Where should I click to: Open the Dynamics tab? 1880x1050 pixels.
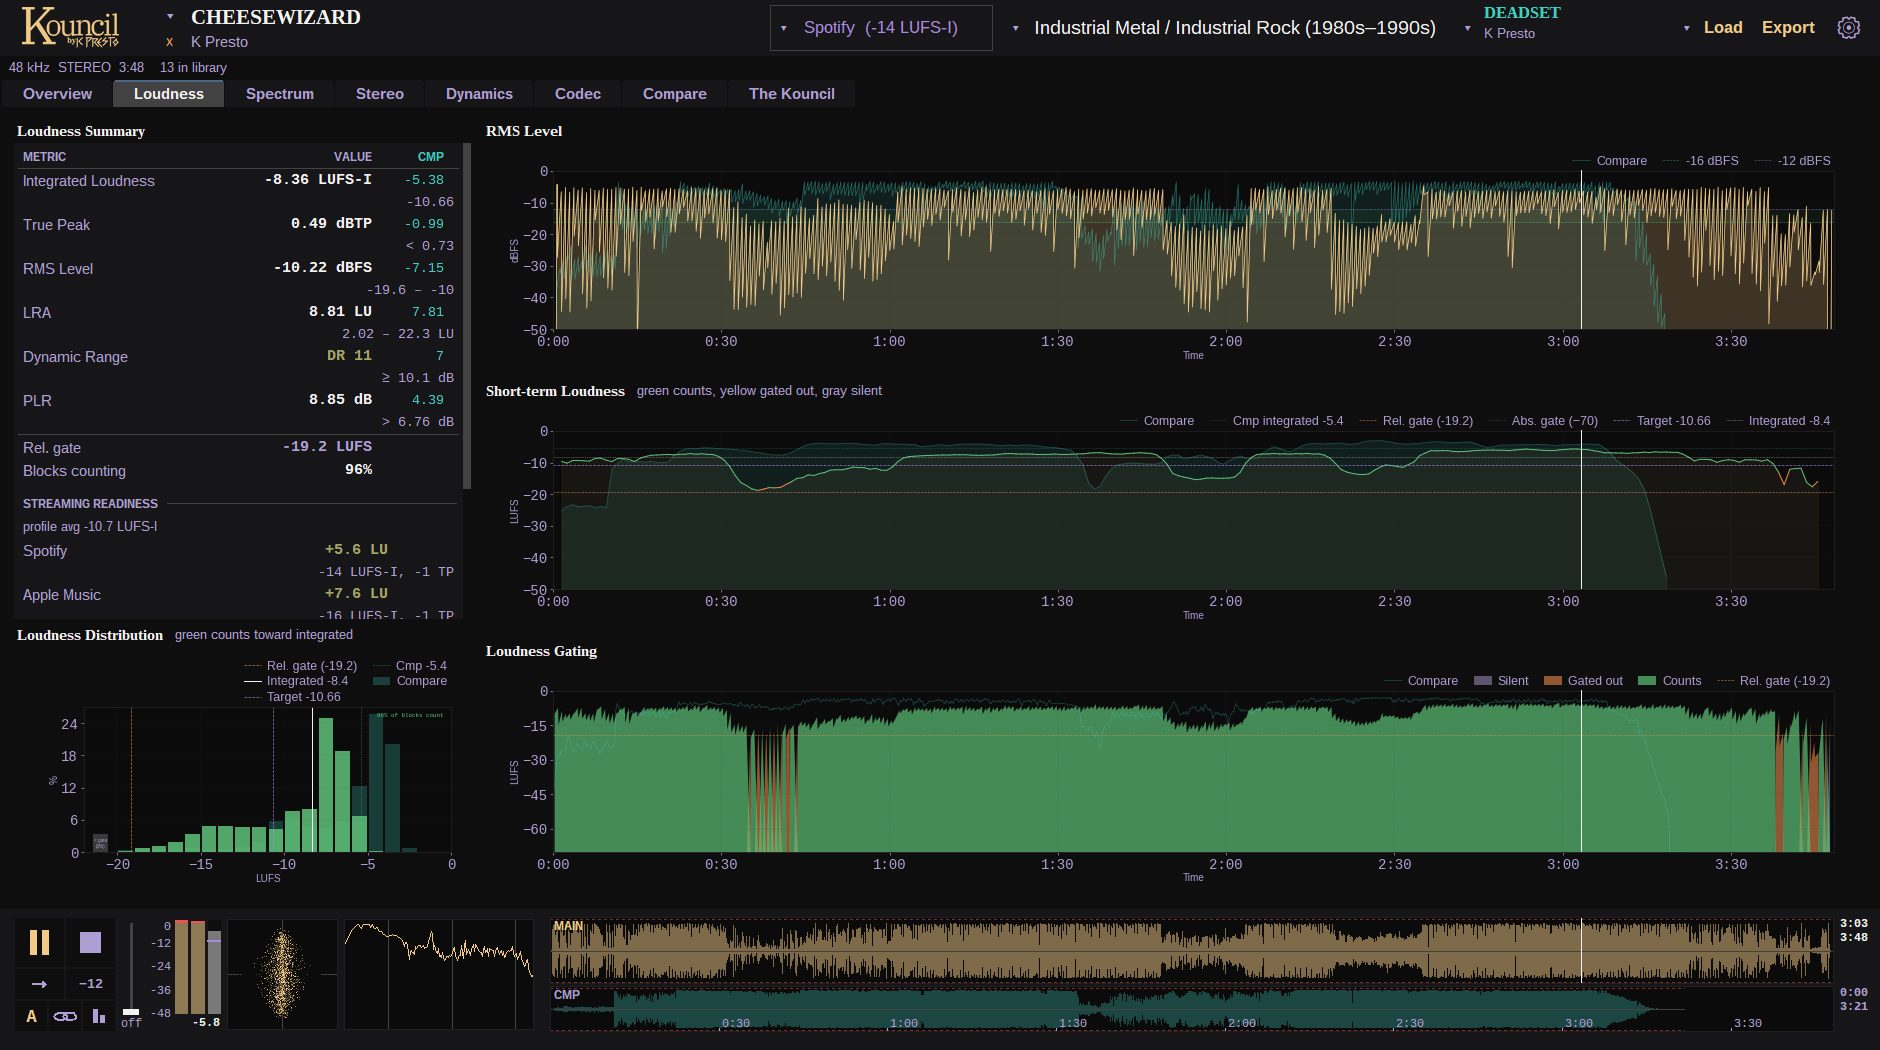tap(479, 94)
